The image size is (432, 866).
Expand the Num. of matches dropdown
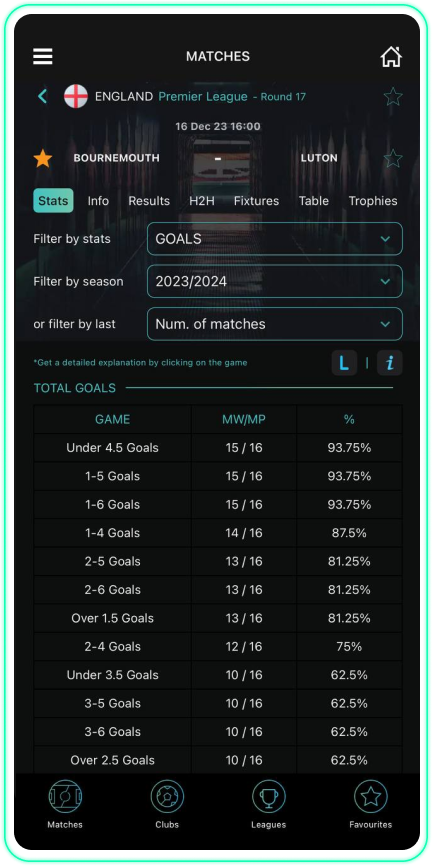tap(275, 324)
